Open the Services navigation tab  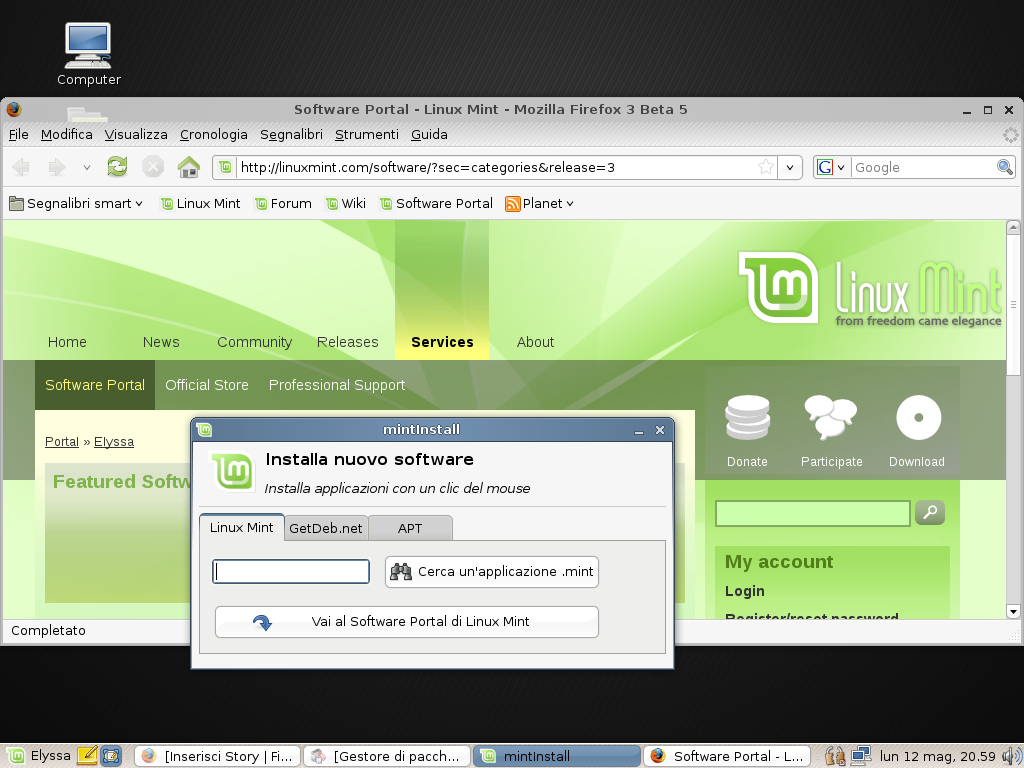coord(442,342)
